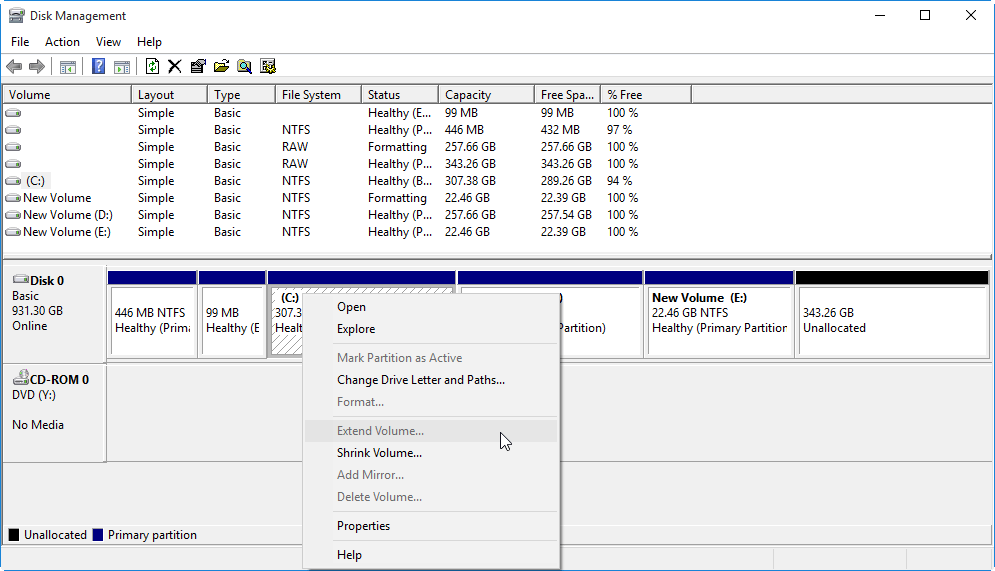Select drive icon of 343.26 GB RAW row
The image size is (995, 571).
click(x=13, y=164)
